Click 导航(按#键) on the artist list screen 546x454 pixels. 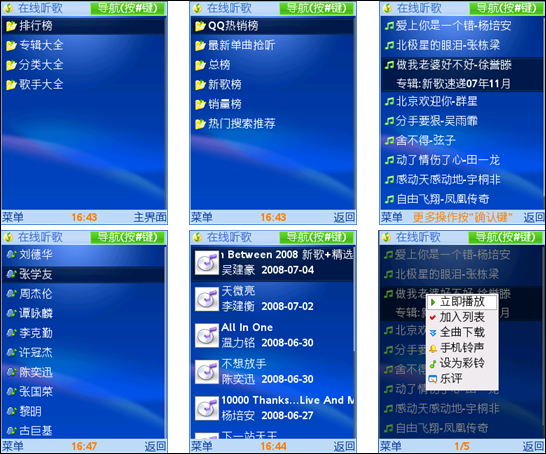(x=127, y=237)
